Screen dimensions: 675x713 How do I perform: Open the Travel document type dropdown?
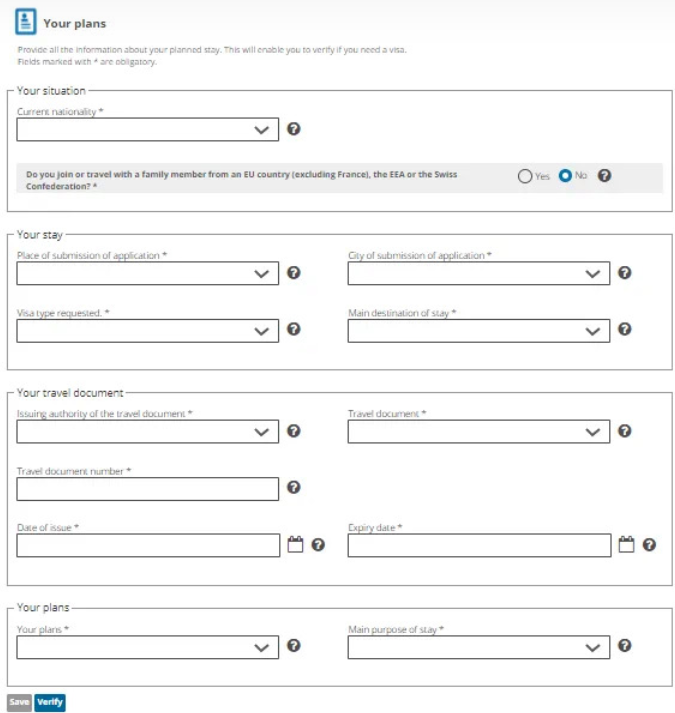(479, 432)
